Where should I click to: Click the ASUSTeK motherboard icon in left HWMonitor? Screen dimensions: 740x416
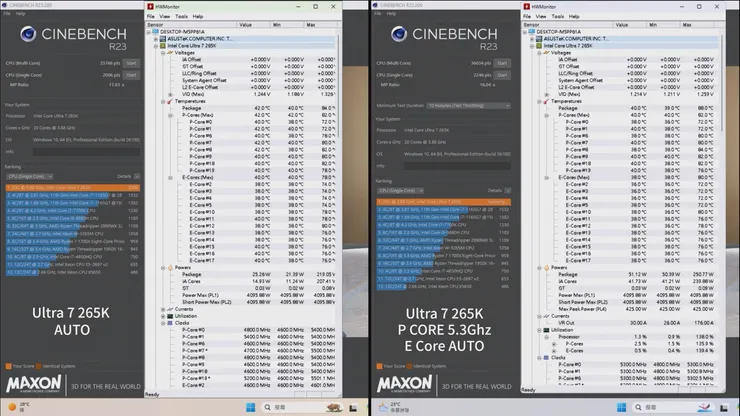pos(163,39)
